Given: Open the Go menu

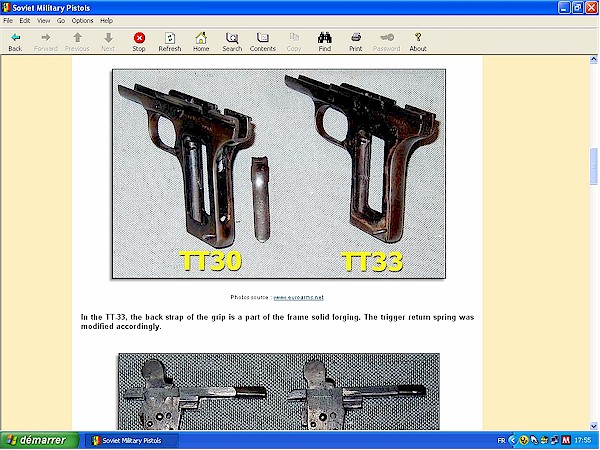Looking at the screenshot, I should pos(61,21).
